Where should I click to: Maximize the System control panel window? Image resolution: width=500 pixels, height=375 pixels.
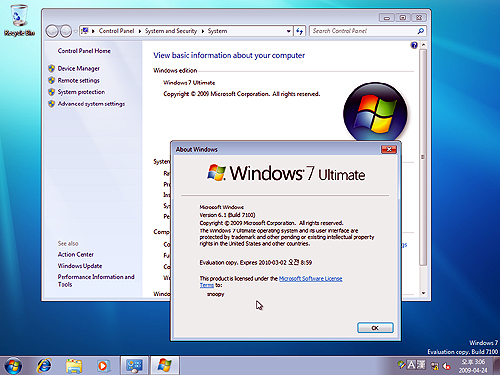403,18
